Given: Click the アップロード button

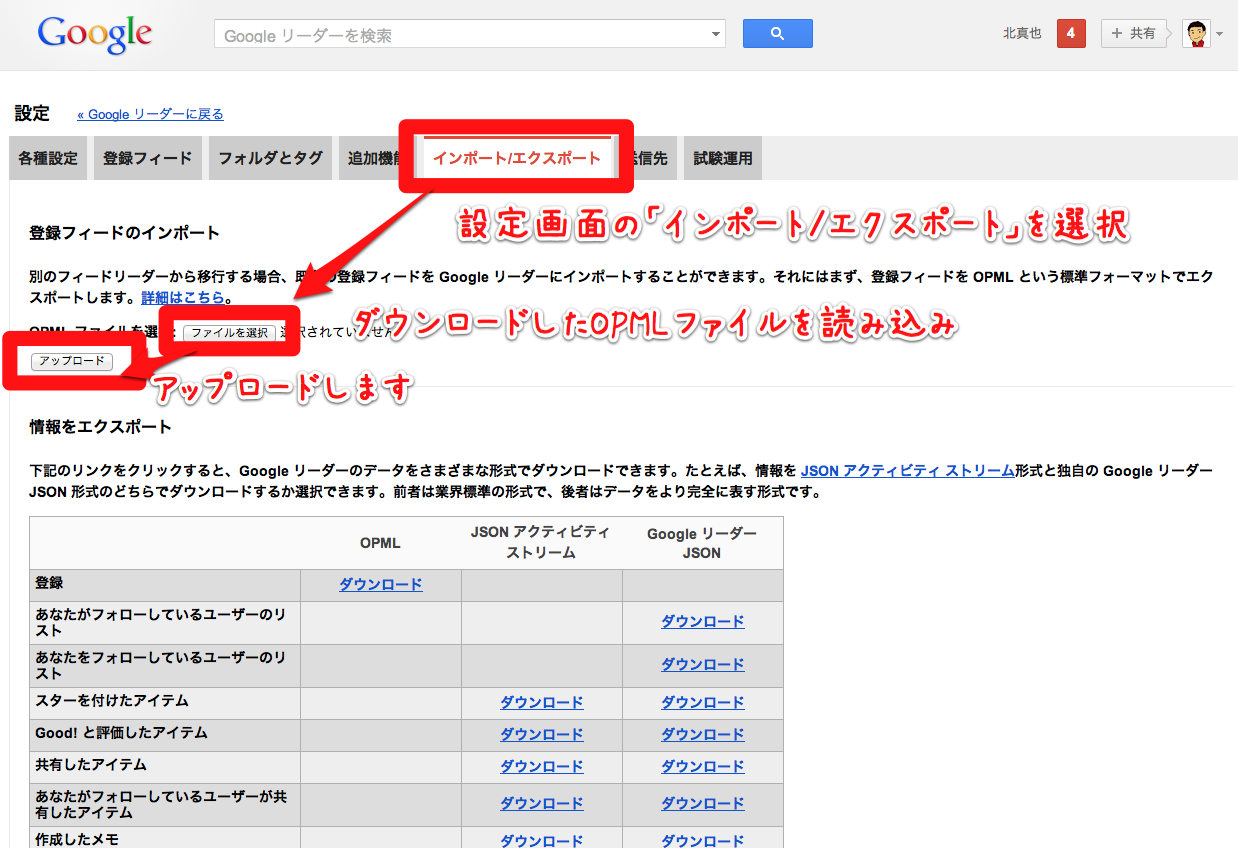Looking at the screenshot, I should coord(72,361).
